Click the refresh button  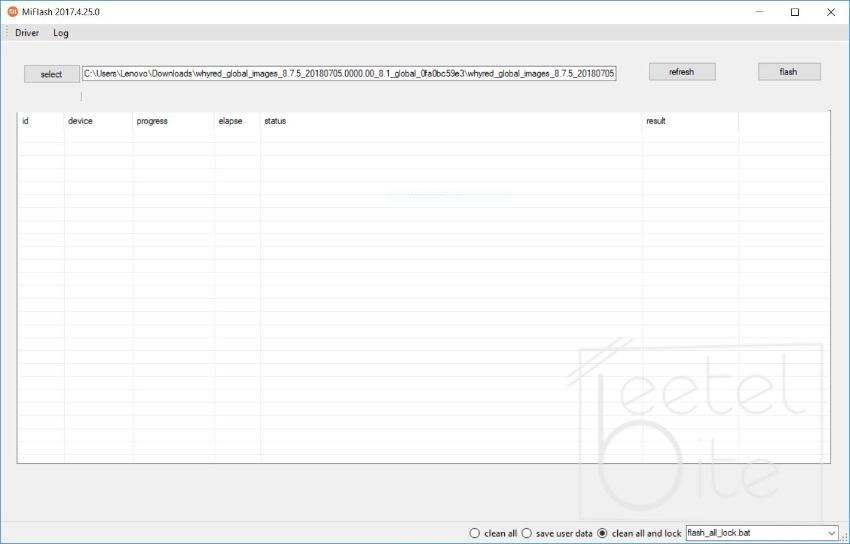pyautogui.click(x=682, y=72)
